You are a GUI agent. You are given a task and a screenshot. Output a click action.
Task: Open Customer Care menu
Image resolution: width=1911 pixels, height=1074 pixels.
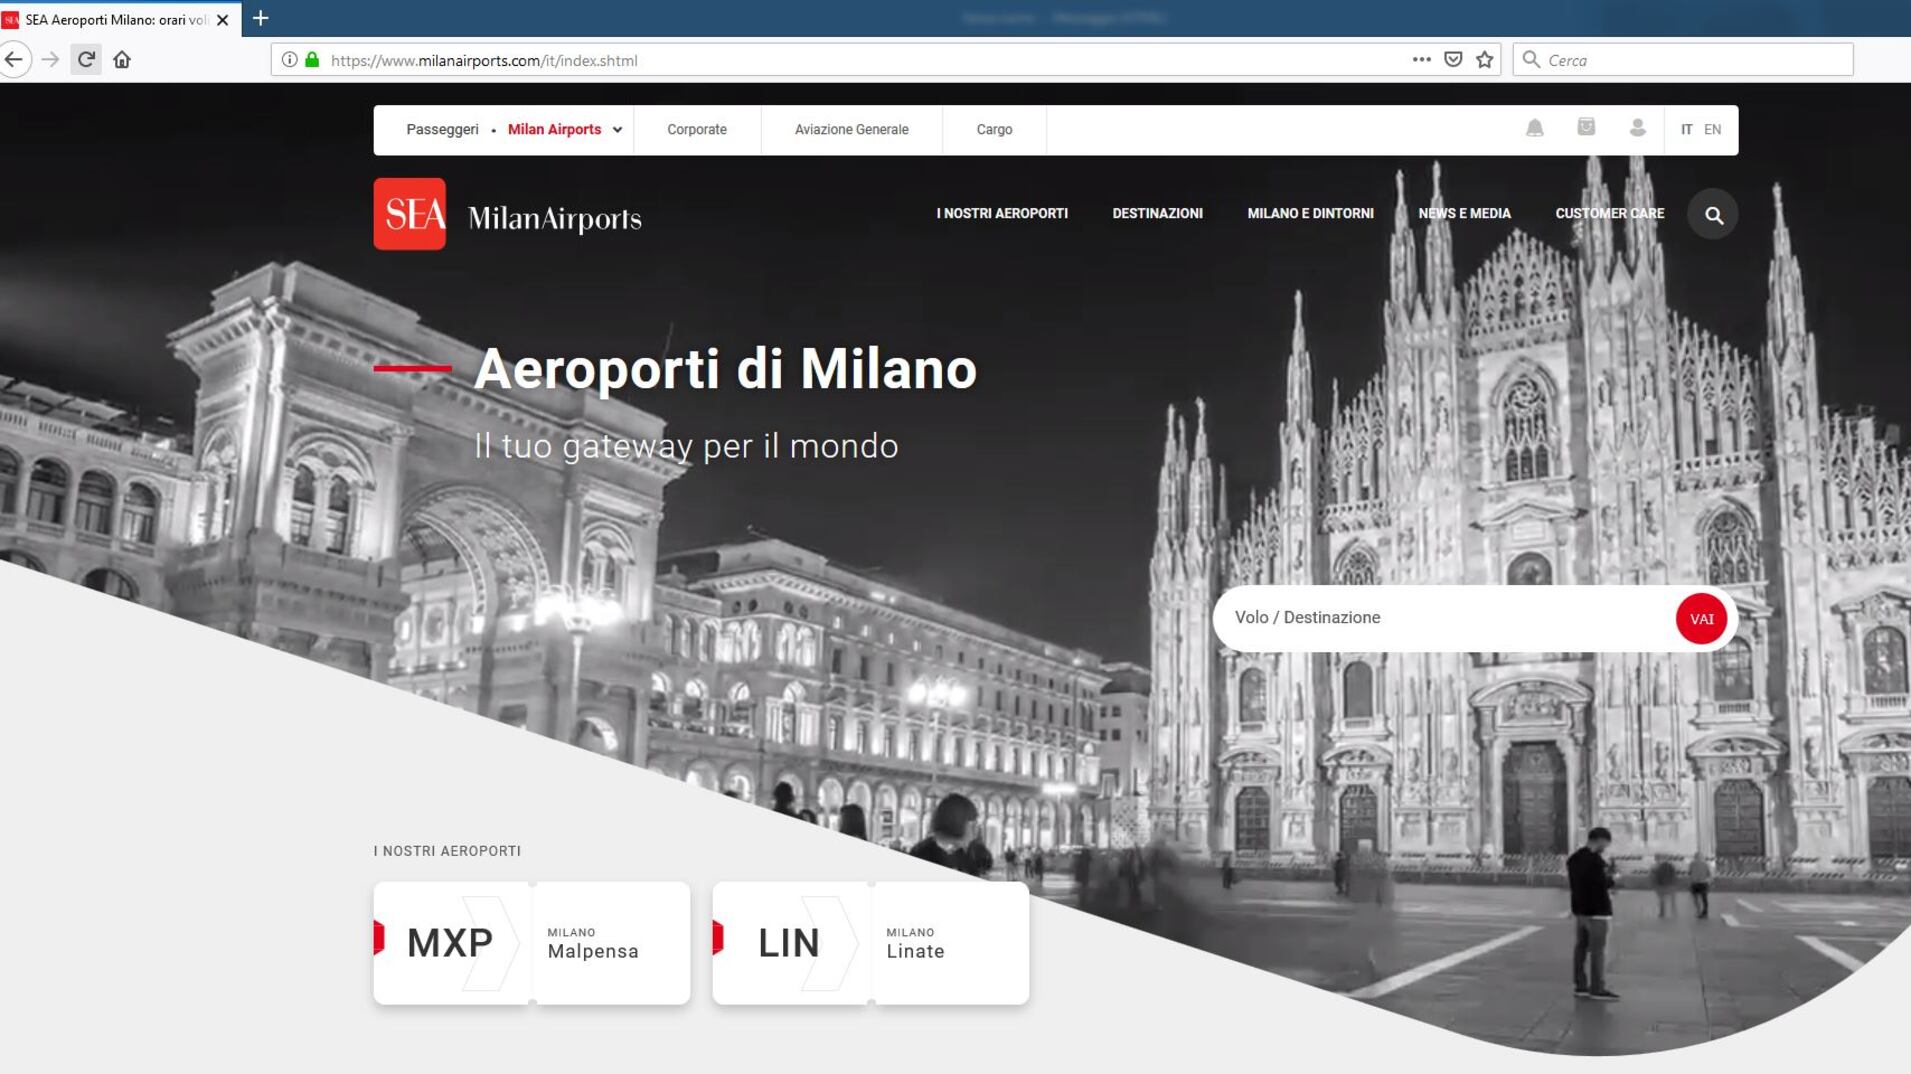(x=1609, y=214)
